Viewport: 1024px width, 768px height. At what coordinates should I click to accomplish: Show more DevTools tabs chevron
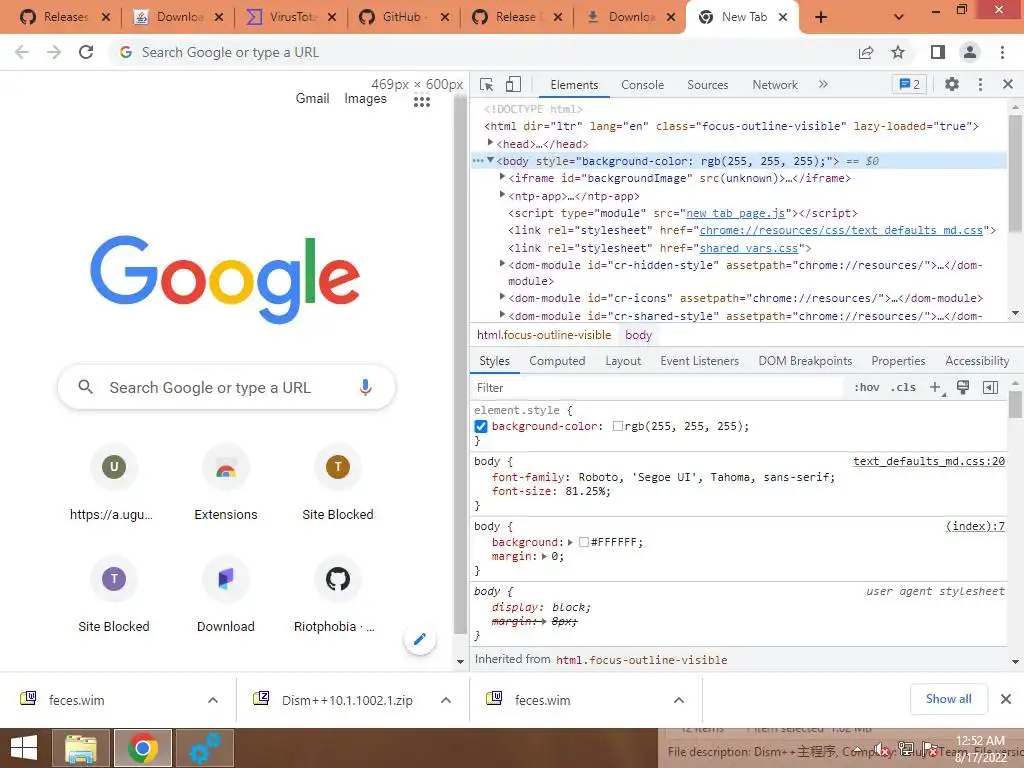coord(823,84)
